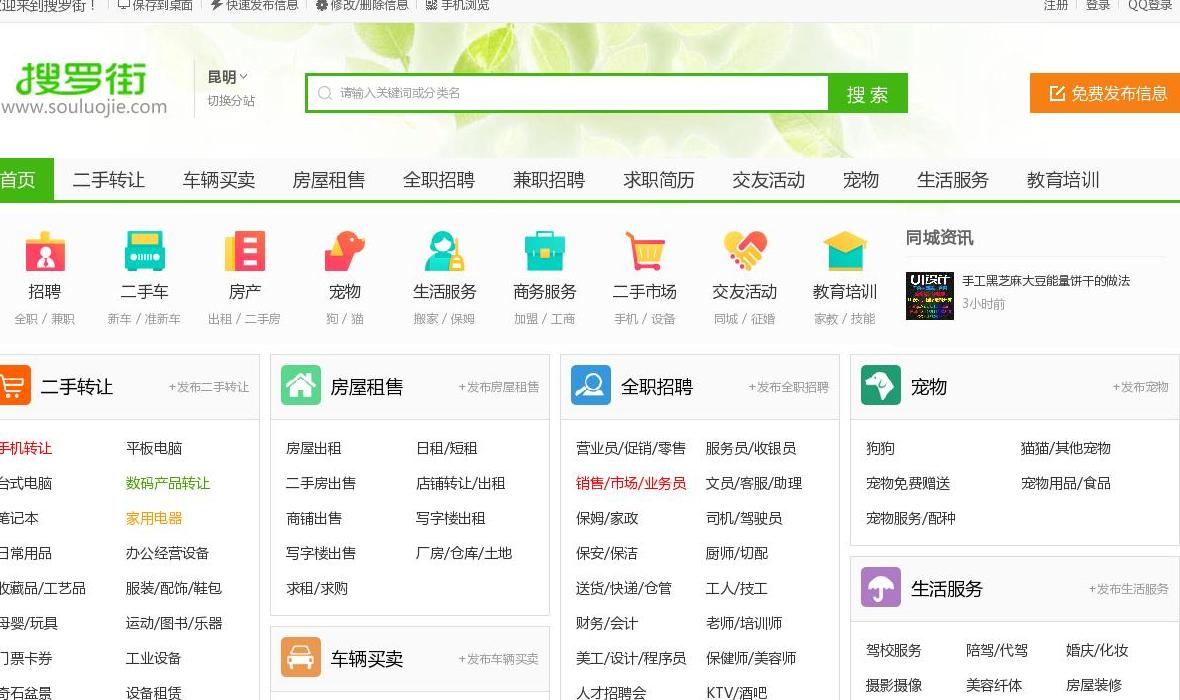The image size is (1180, 700).
Task: Open the 婚庆/化妆 link
Action: pyautogui.click(x=1097, y=650)
